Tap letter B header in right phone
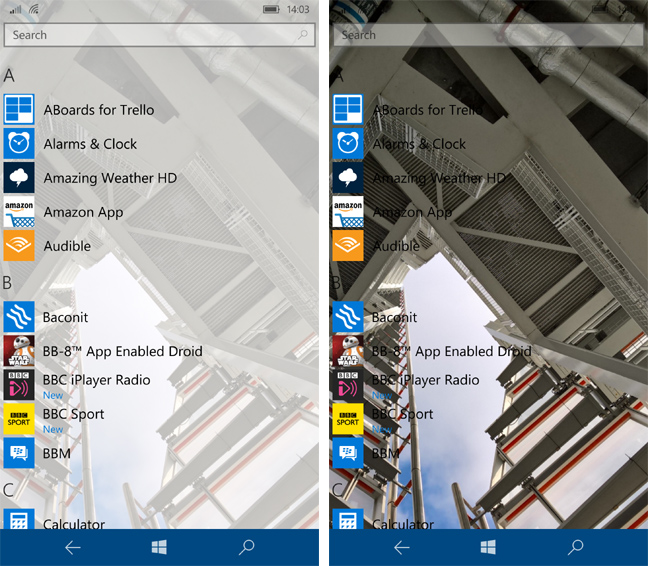648x566 pixels. pyautogui.click(x=336, y=283)
